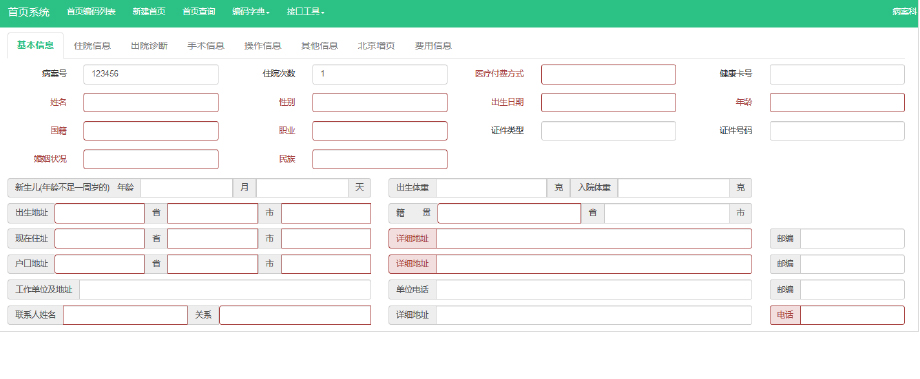Focus the 证件号码 input field

coord(837,131)
